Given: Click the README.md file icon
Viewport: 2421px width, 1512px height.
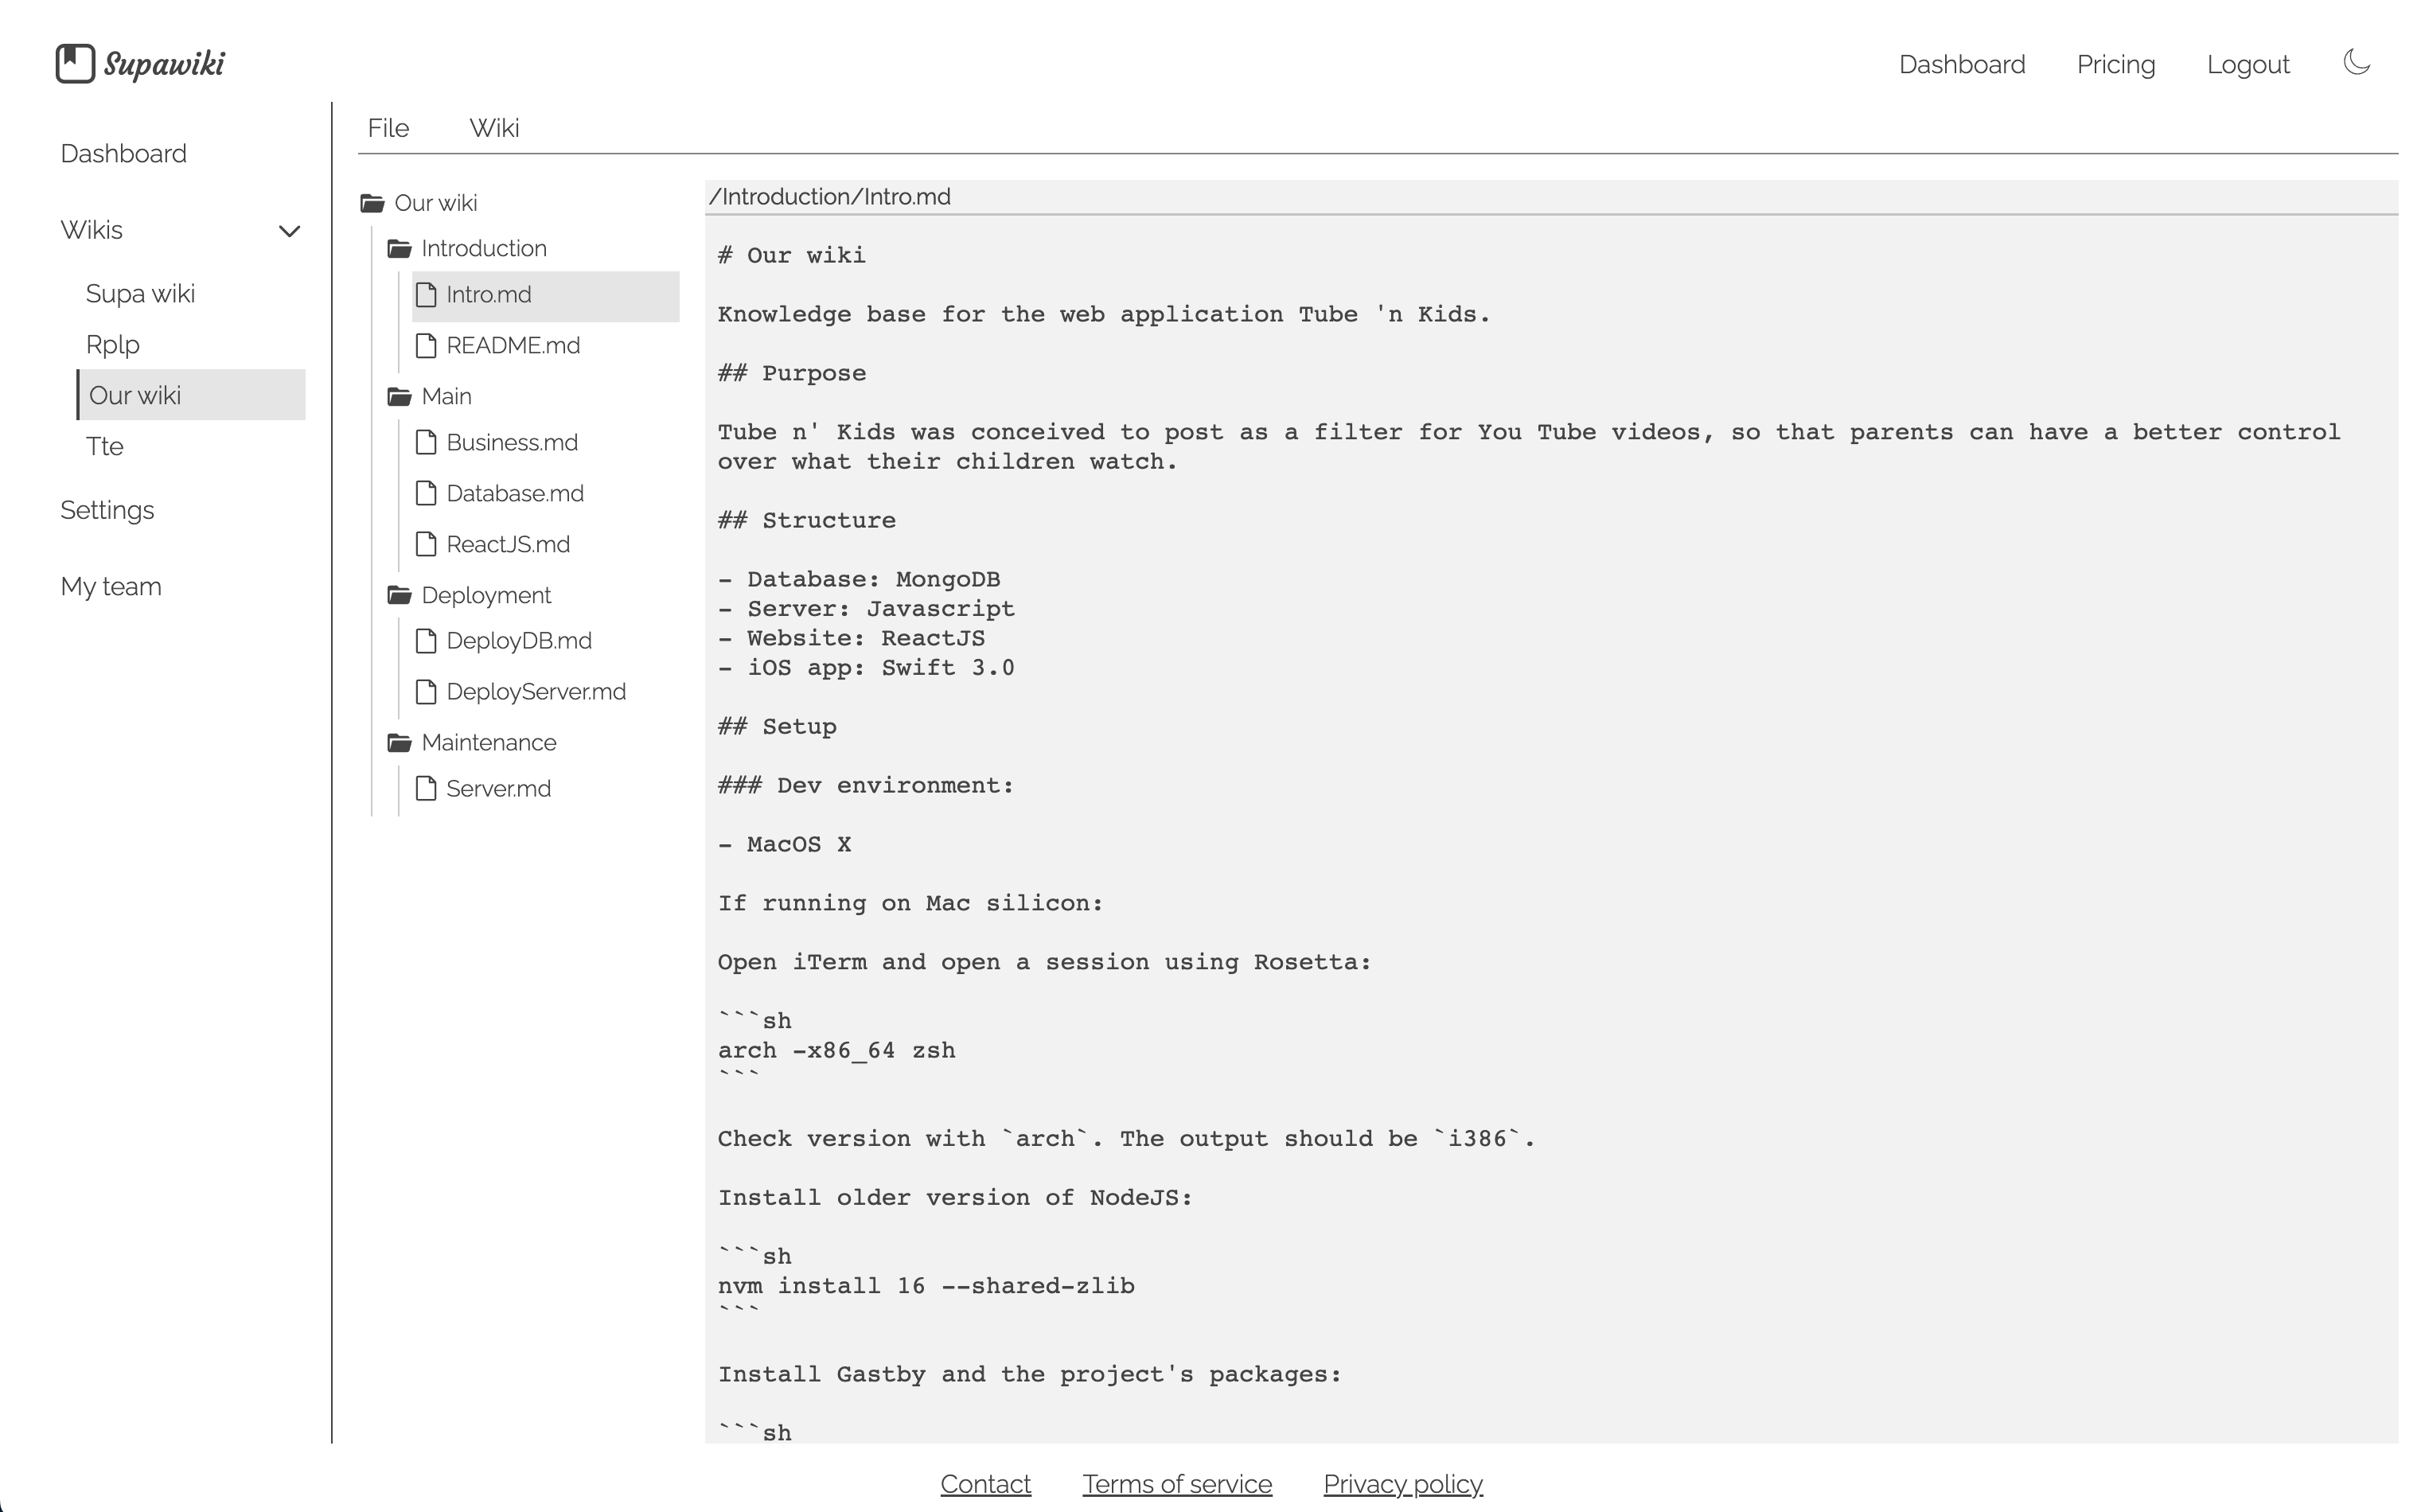Looking at the screenshot, I should 426,346.
